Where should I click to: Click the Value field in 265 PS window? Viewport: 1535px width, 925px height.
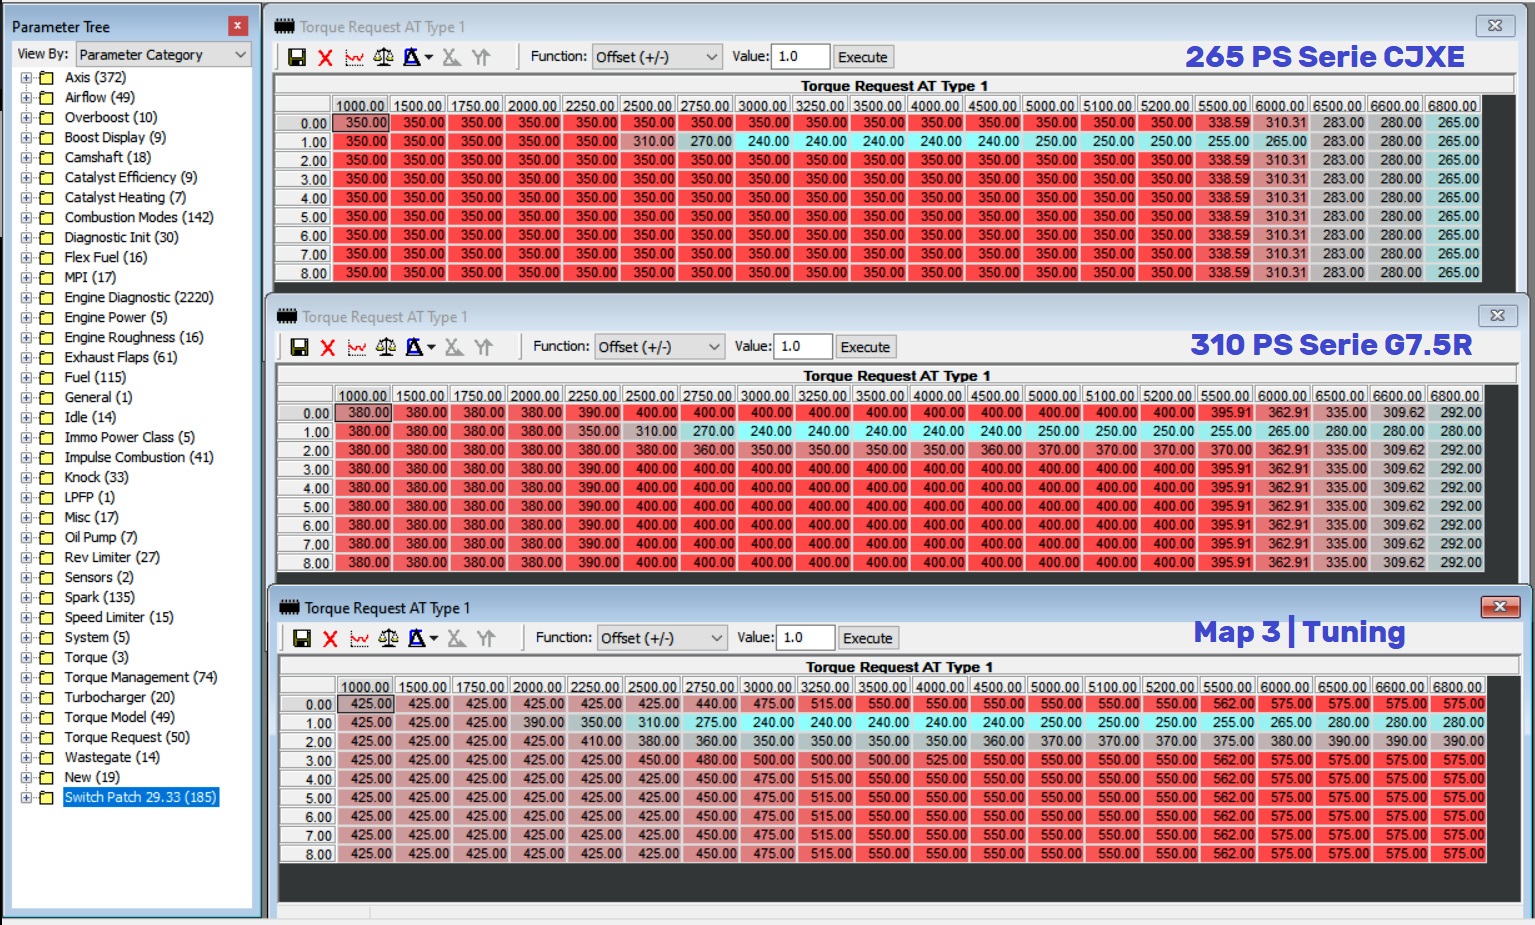(x=801, y=57)
